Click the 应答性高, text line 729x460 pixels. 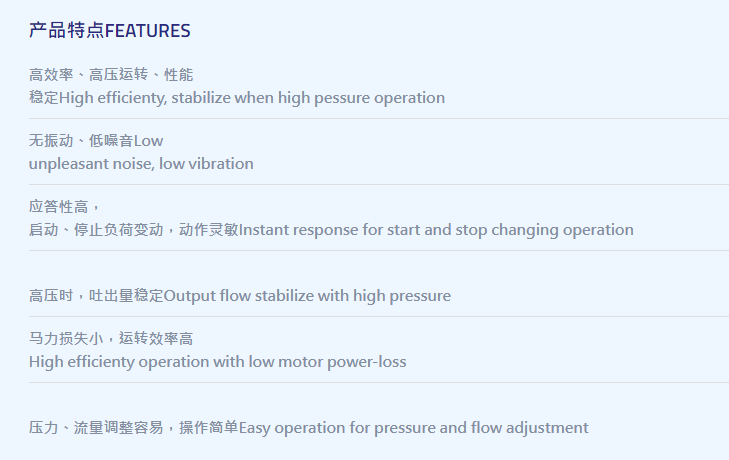(x=64, y=207)
